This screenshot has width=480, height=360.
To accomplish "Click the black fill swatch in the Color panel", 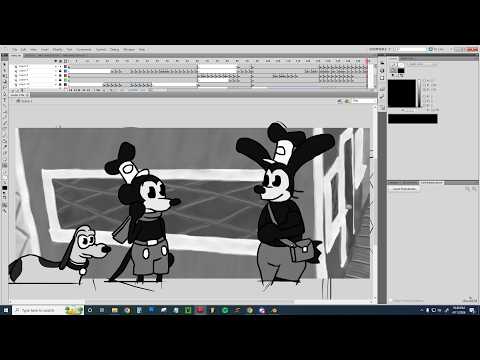I will [401, 70].
